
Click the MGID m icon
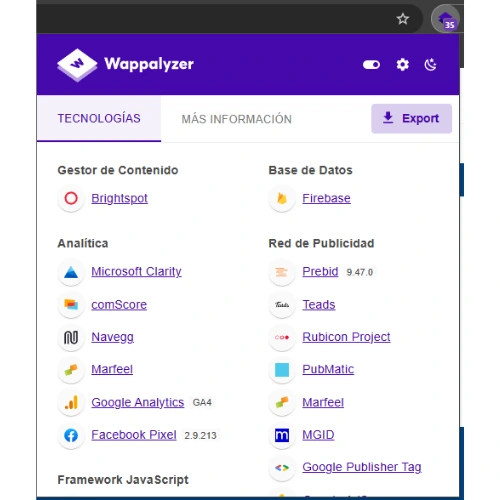click(x=282, y=435)
